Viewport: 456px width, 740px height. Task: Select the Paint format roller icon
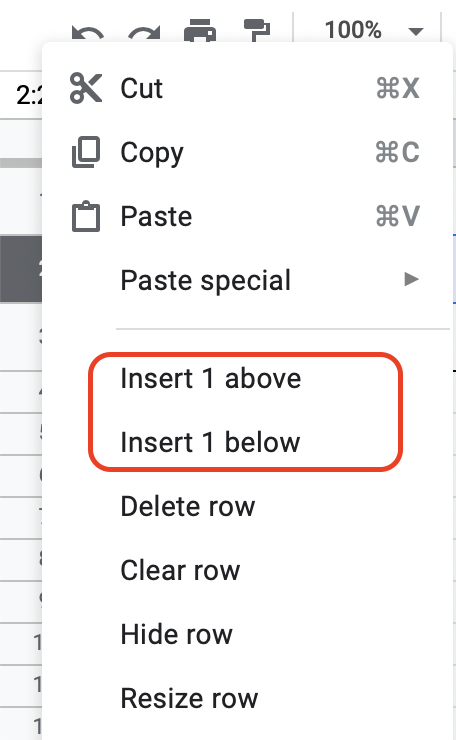(x=257, y=30)
